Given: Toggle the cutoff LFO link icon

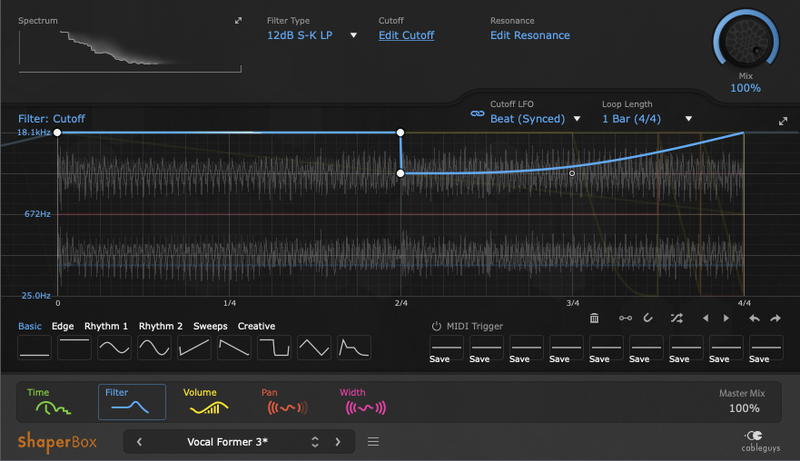Looking at the screenshot, I should click(x=477, y=114).
